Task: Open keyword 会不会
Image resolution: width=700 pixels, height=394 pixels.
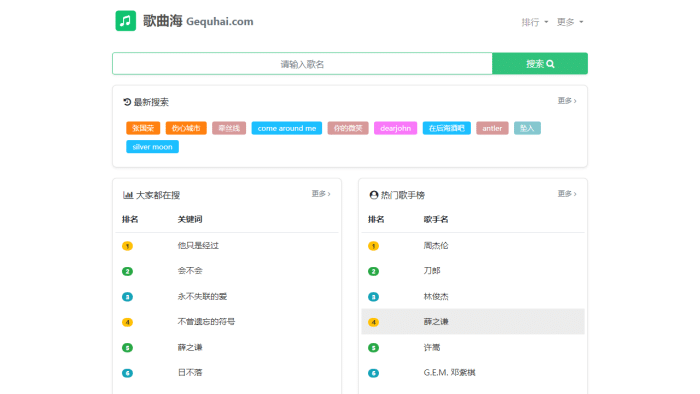Action: pos(190,271)
